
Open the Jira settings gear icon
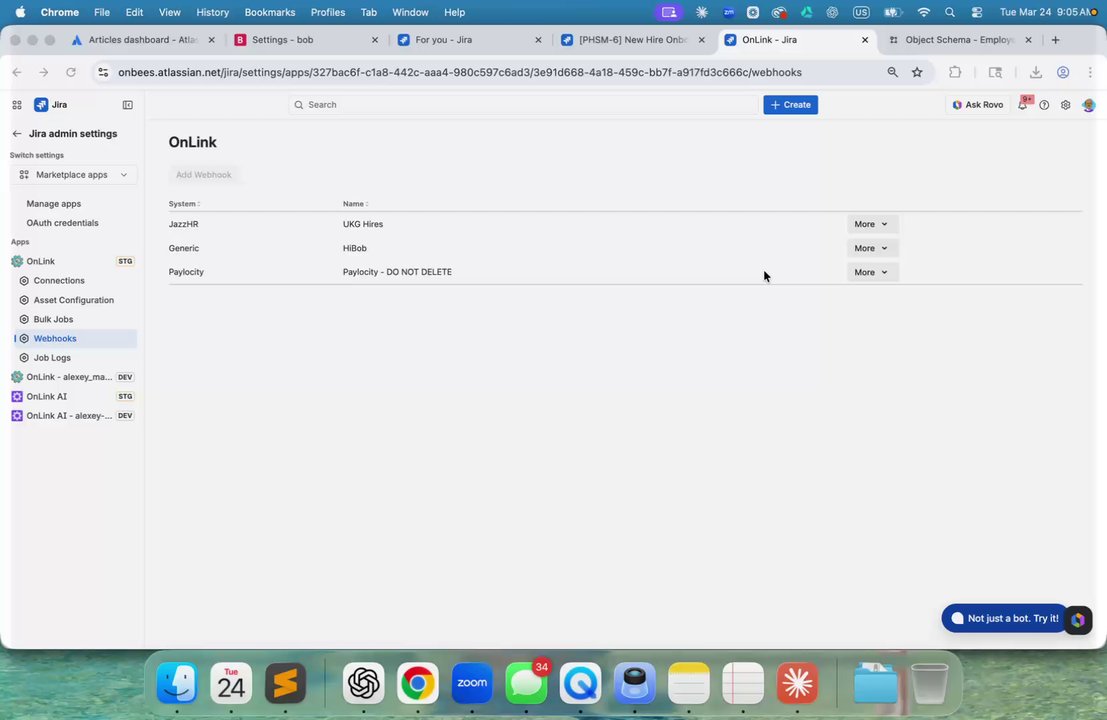pos(1065,104)
